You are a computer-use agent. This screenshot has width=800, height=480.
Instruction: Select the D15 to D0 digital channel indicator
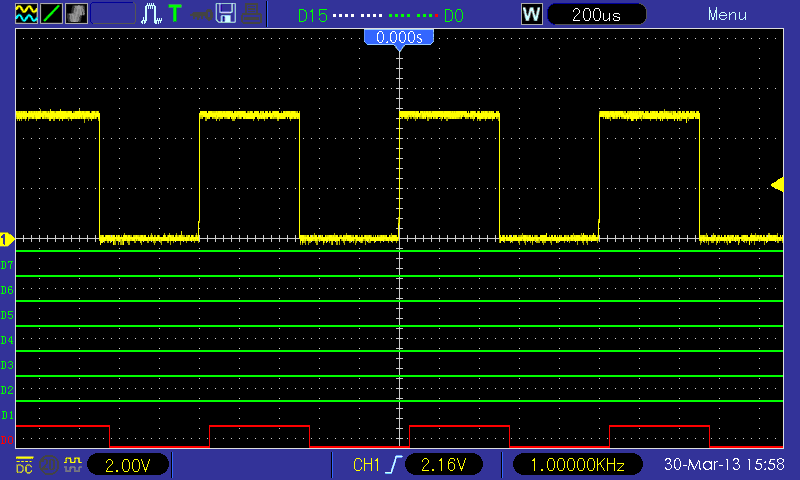pos(381,15)
